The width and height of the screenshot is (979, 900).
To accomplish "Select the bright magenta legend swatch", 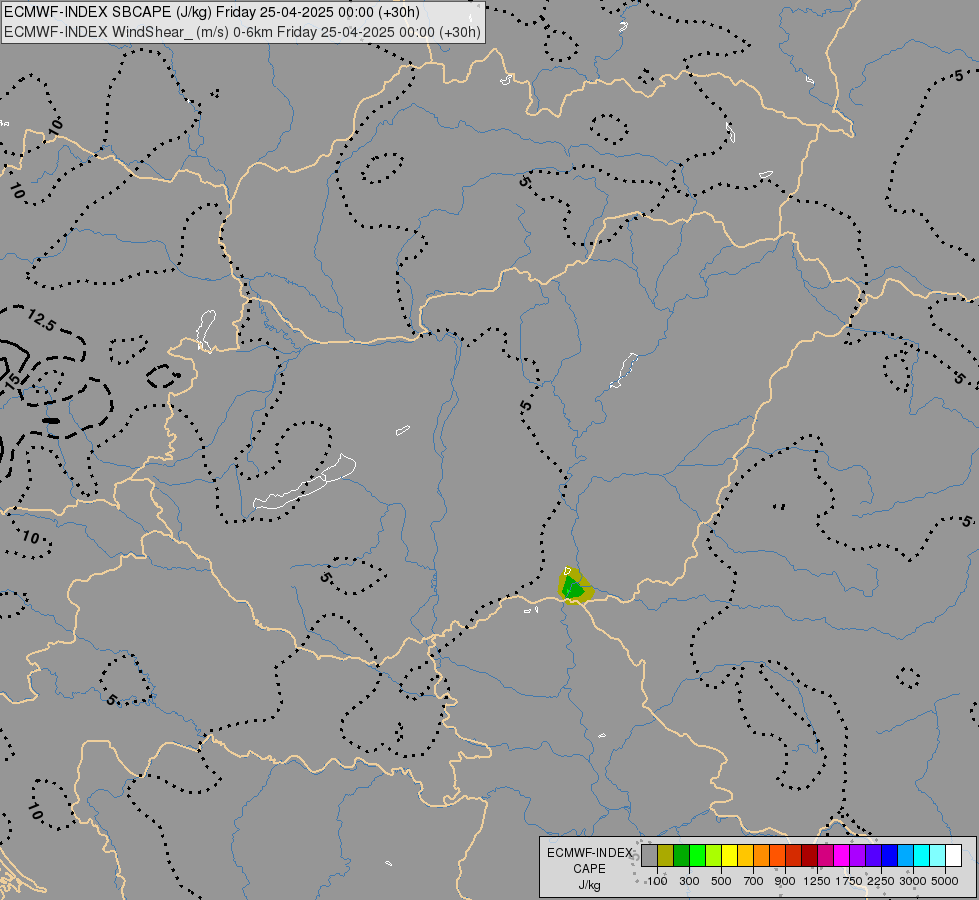I will tap(842, 856).
